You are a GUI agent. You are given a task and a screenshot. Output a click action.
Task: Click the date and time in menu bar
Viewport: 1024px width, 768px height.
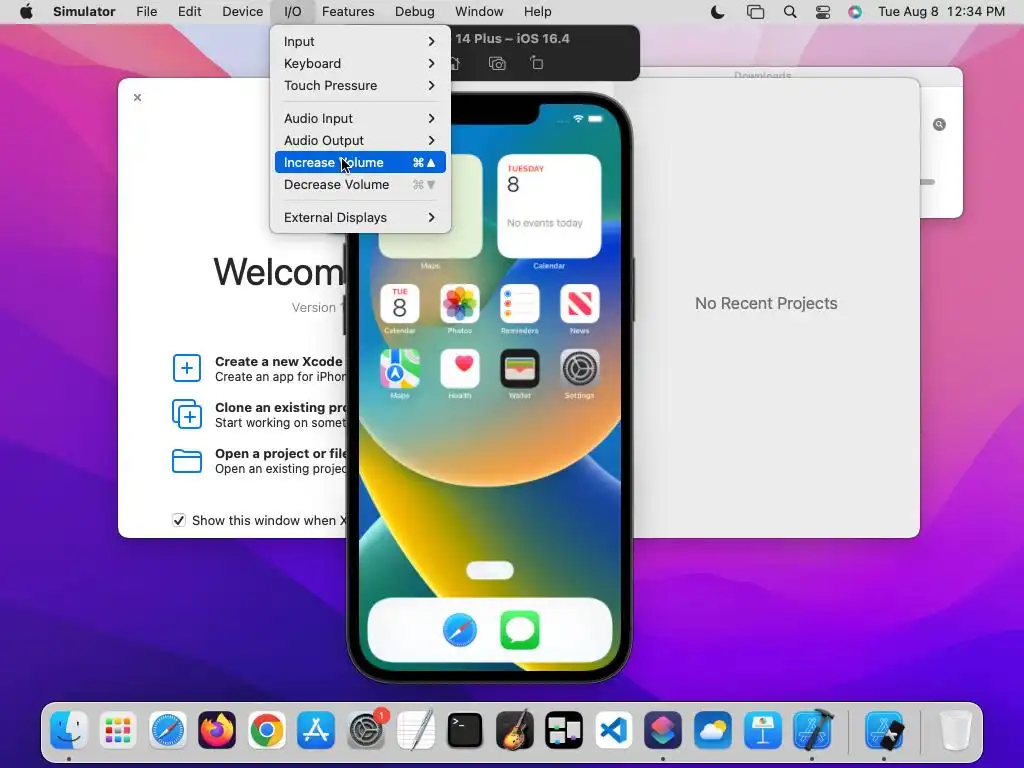(941, 12)
